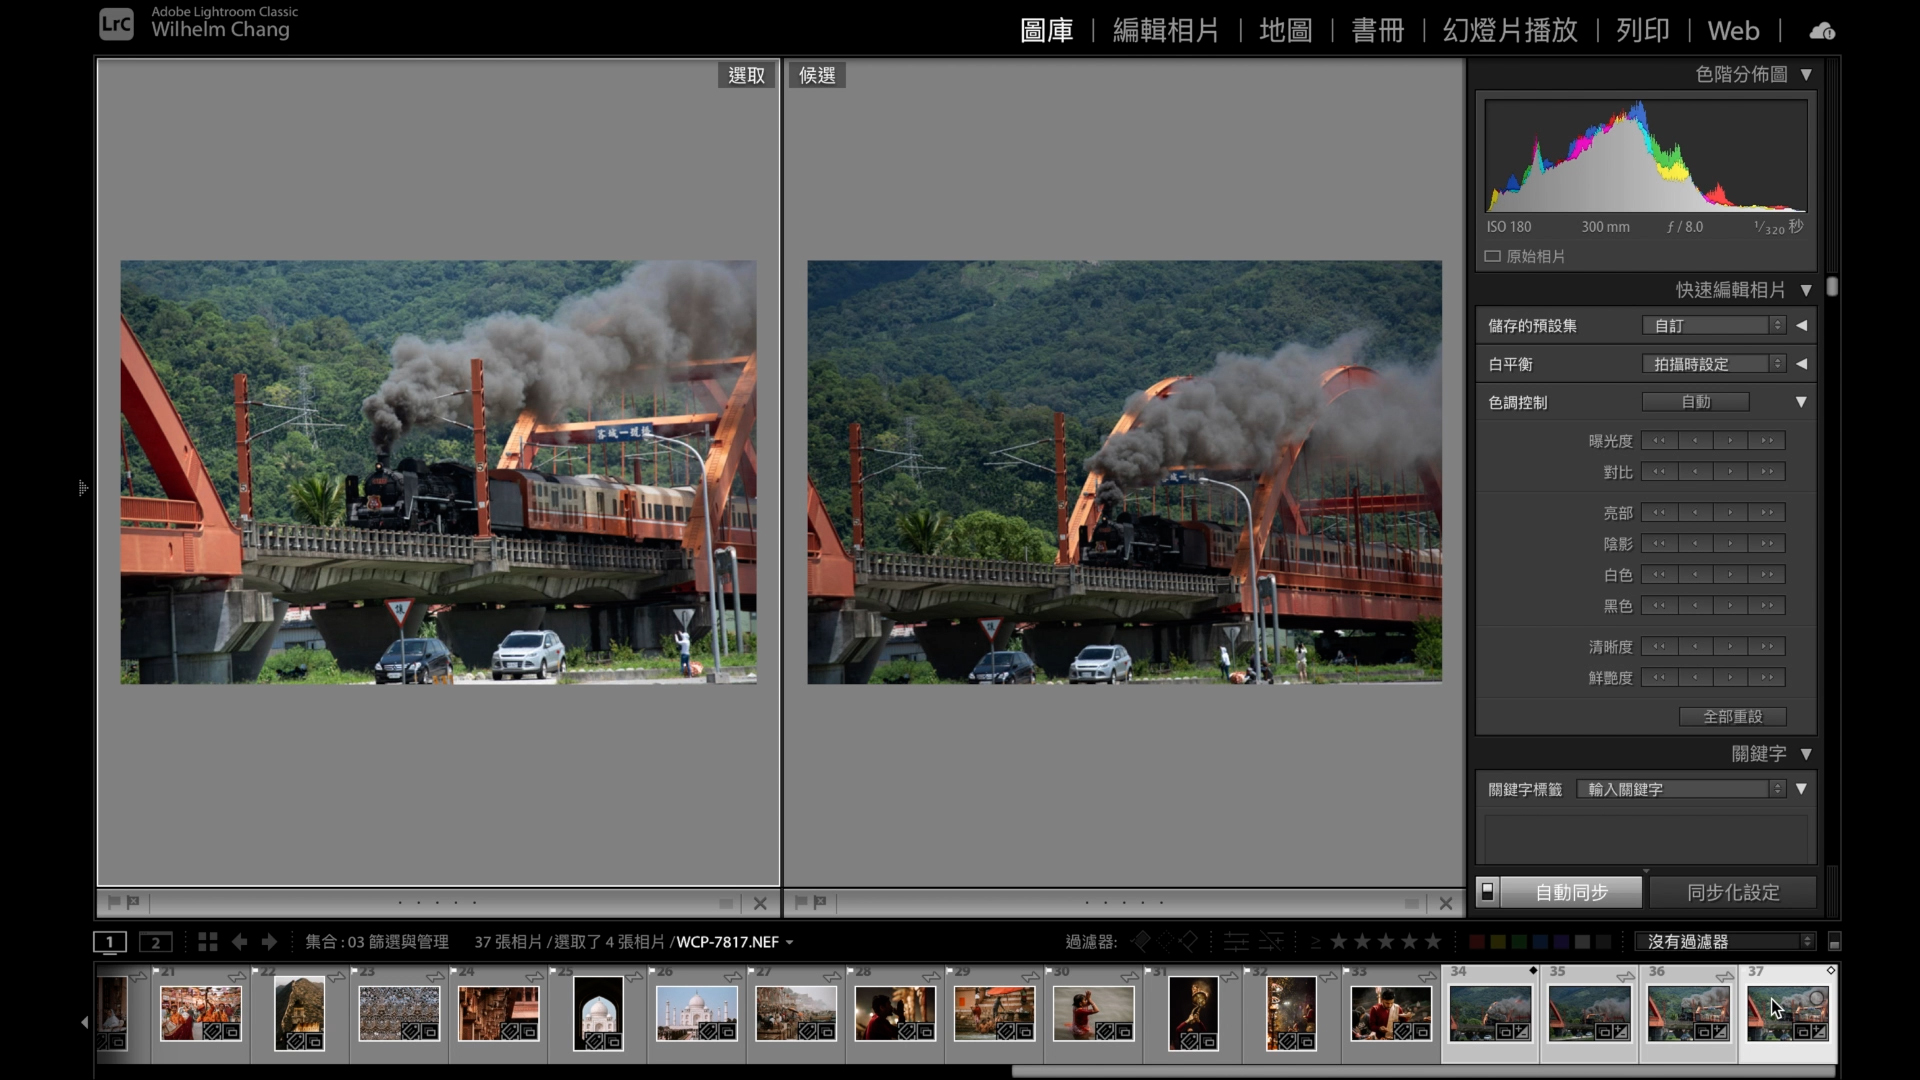Decrease 白色 by a large step

coord(1659,575)
